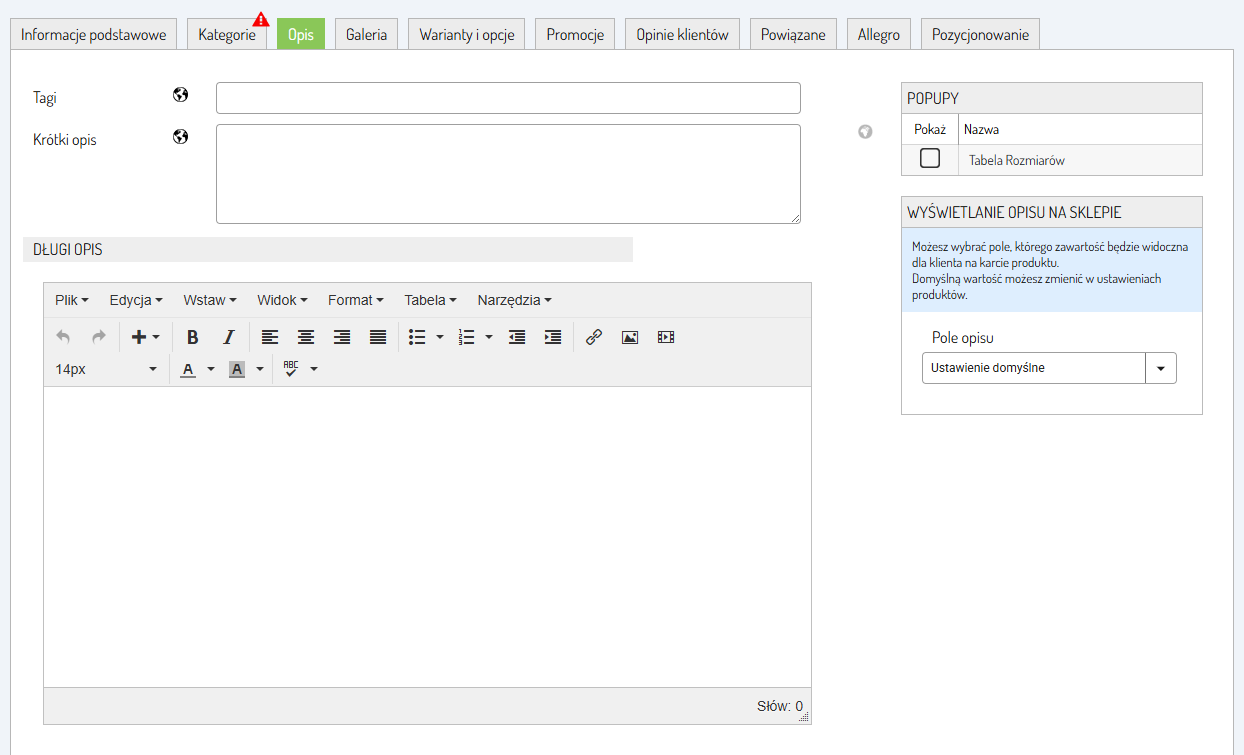
Task: Switch to the Galeria tab
Action: (366, 34)
